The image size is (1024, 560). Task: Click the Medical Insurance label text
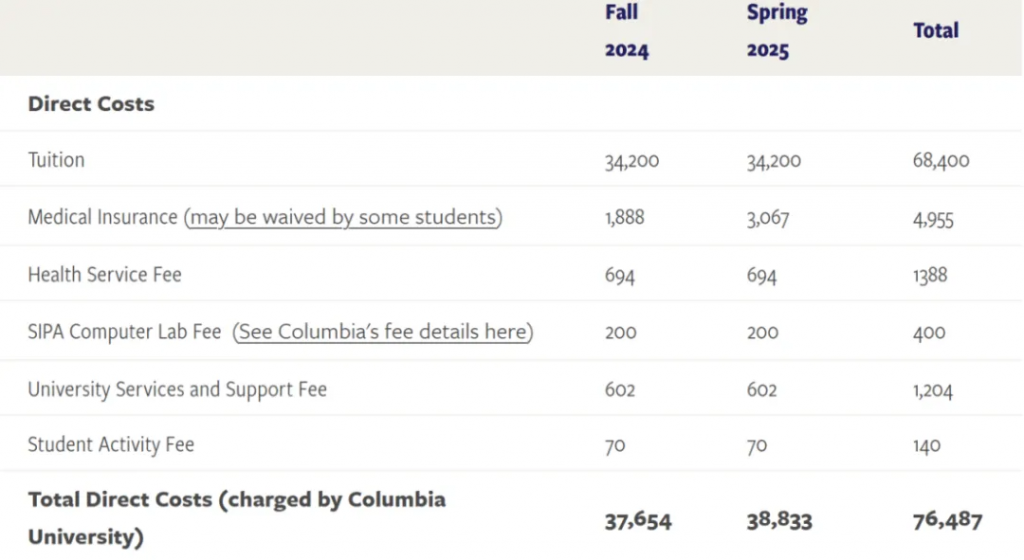pos(103,217)
